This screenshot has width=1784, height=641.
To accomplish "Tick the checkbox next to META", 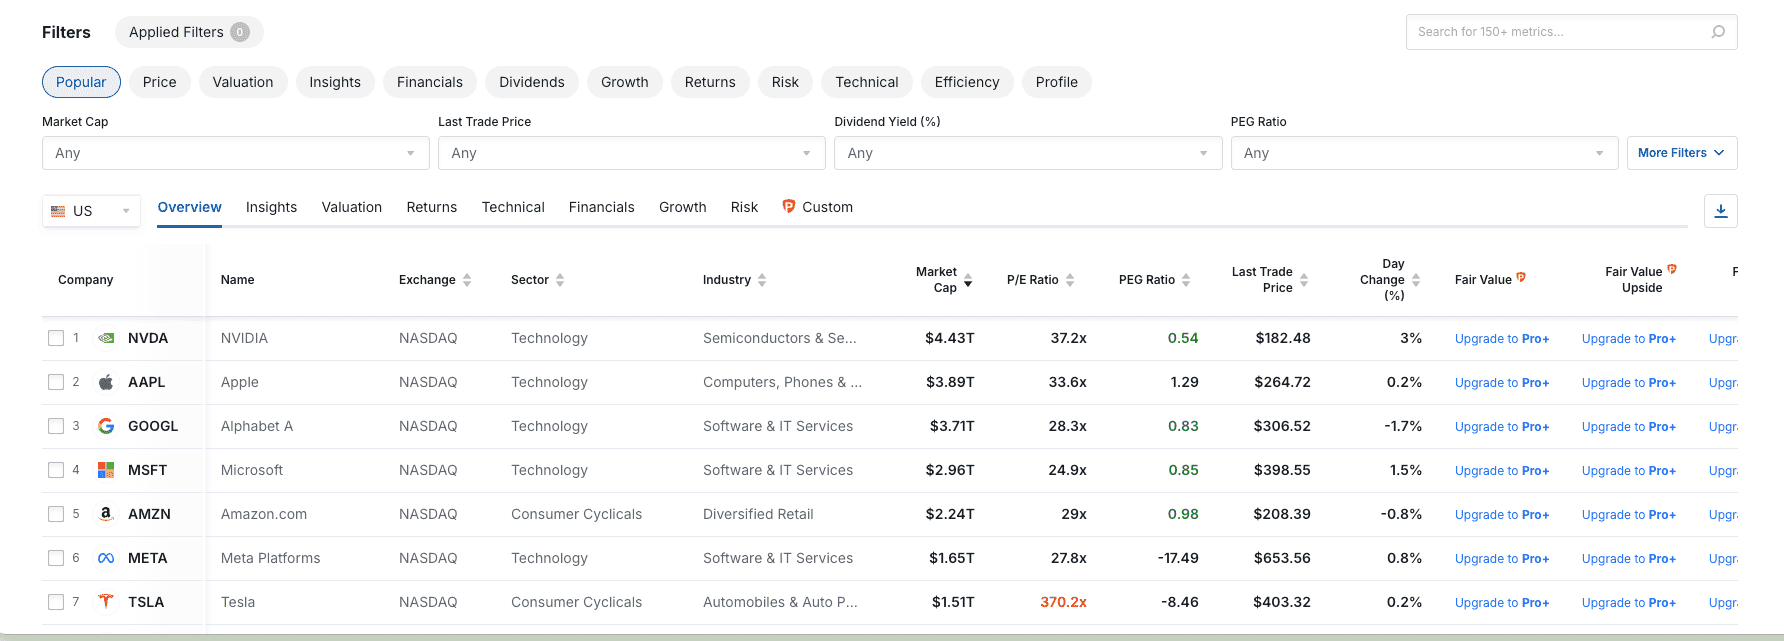I will click(56, 558).
